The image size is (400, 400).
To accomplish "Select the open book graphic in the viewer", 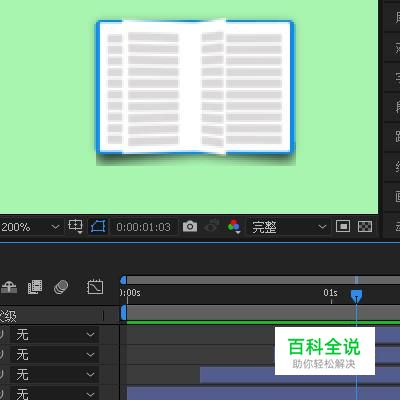I will coord(195,87).
